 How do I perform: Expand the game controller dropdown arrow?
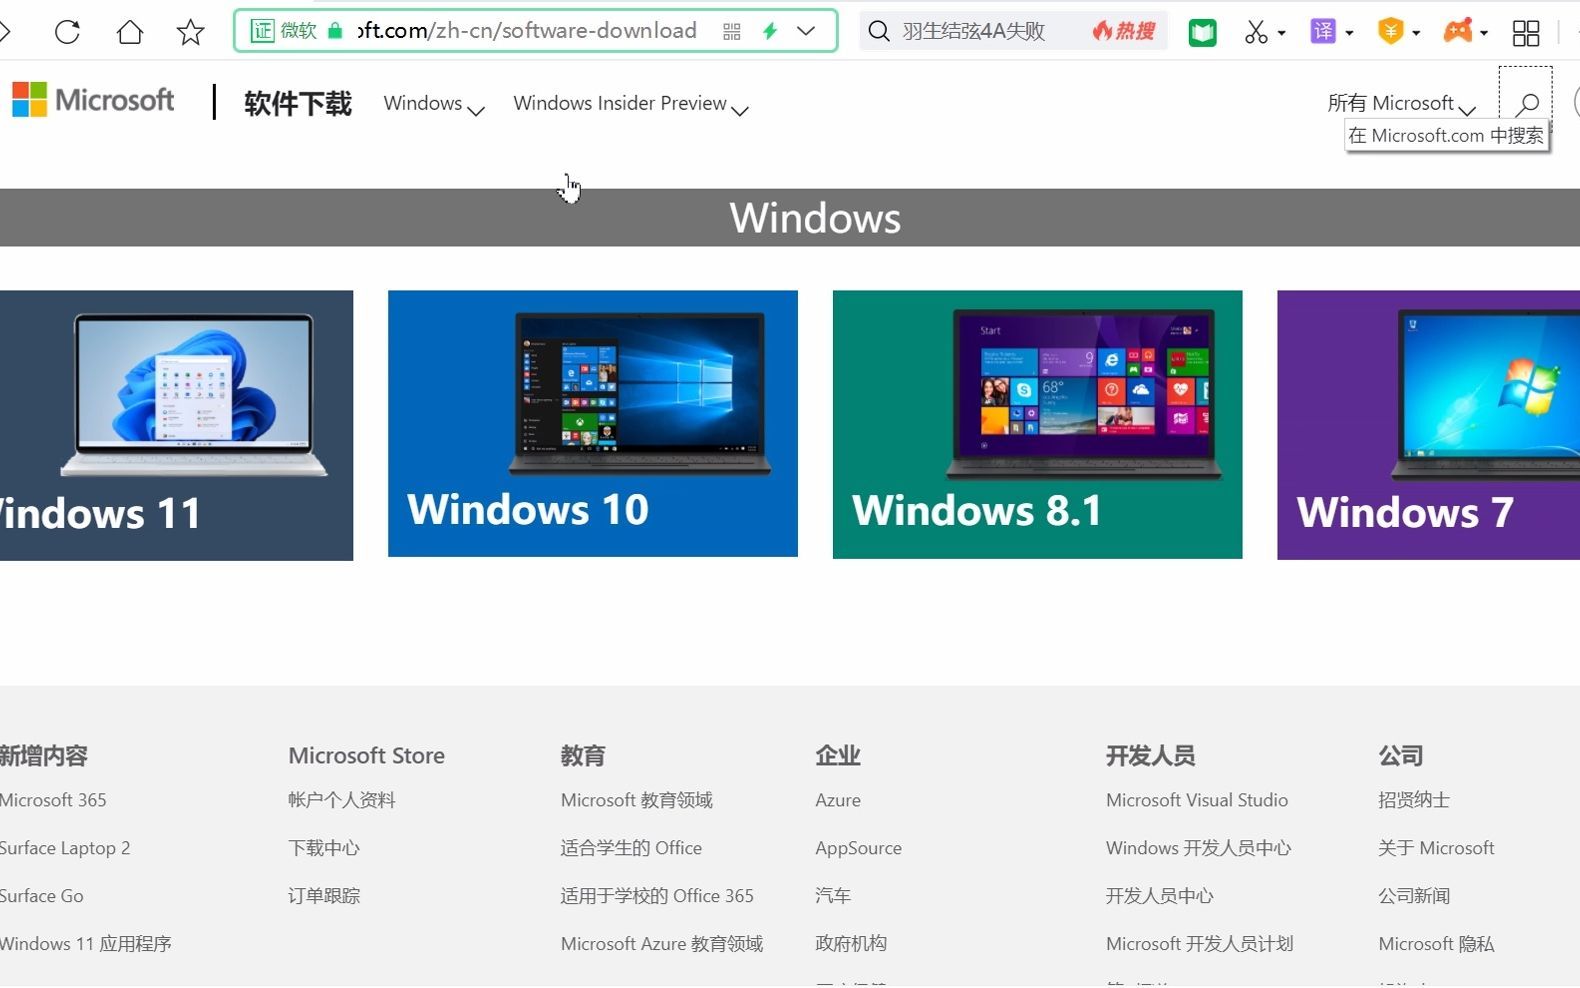click(x=1484, y=33)
